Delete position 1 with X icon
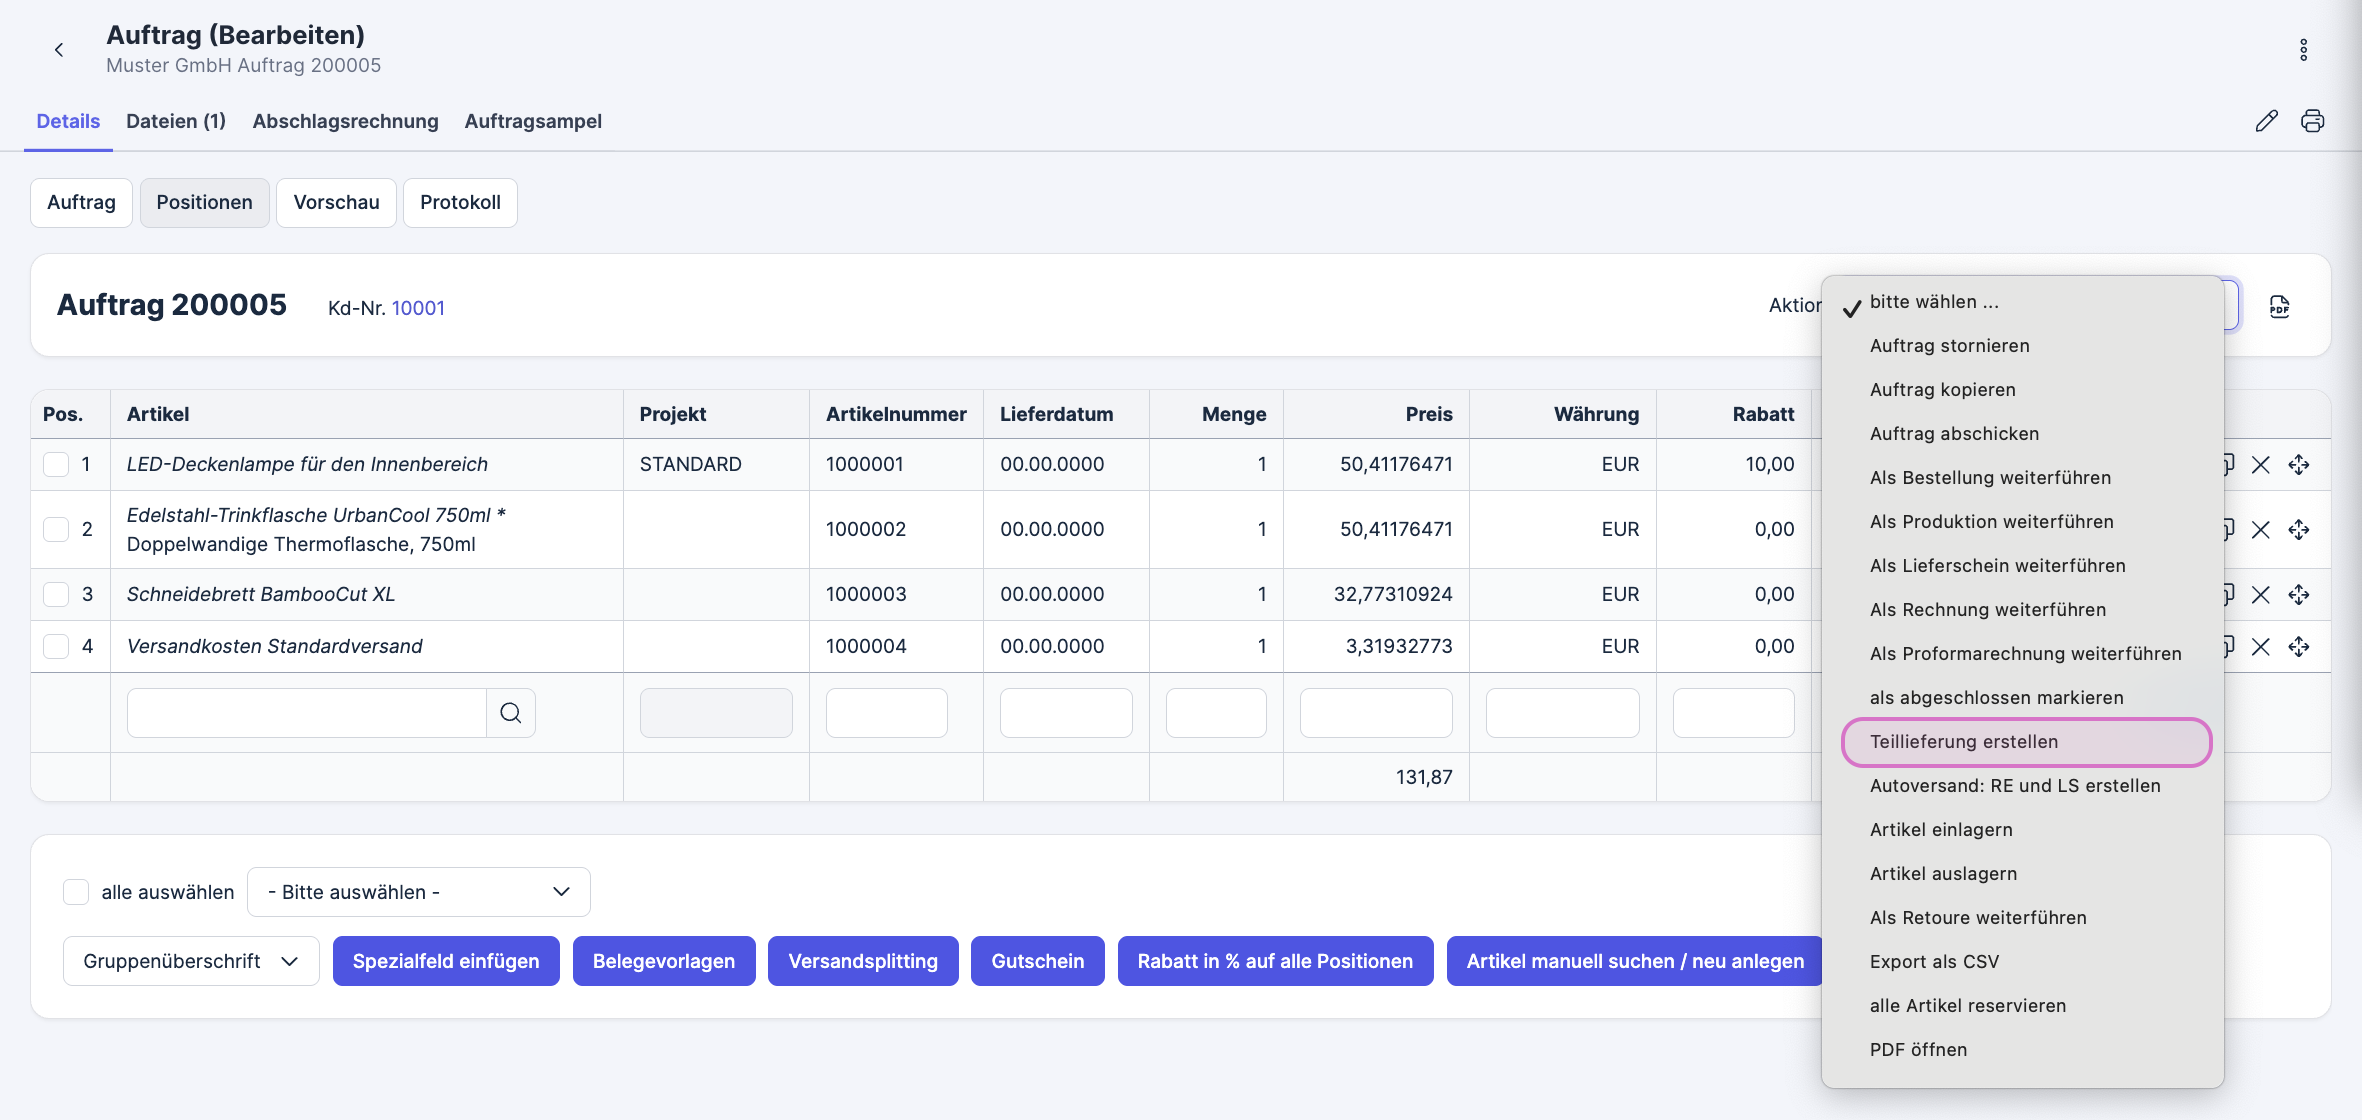This screenshot has height=1120, width=2362. coord(2260,465)
